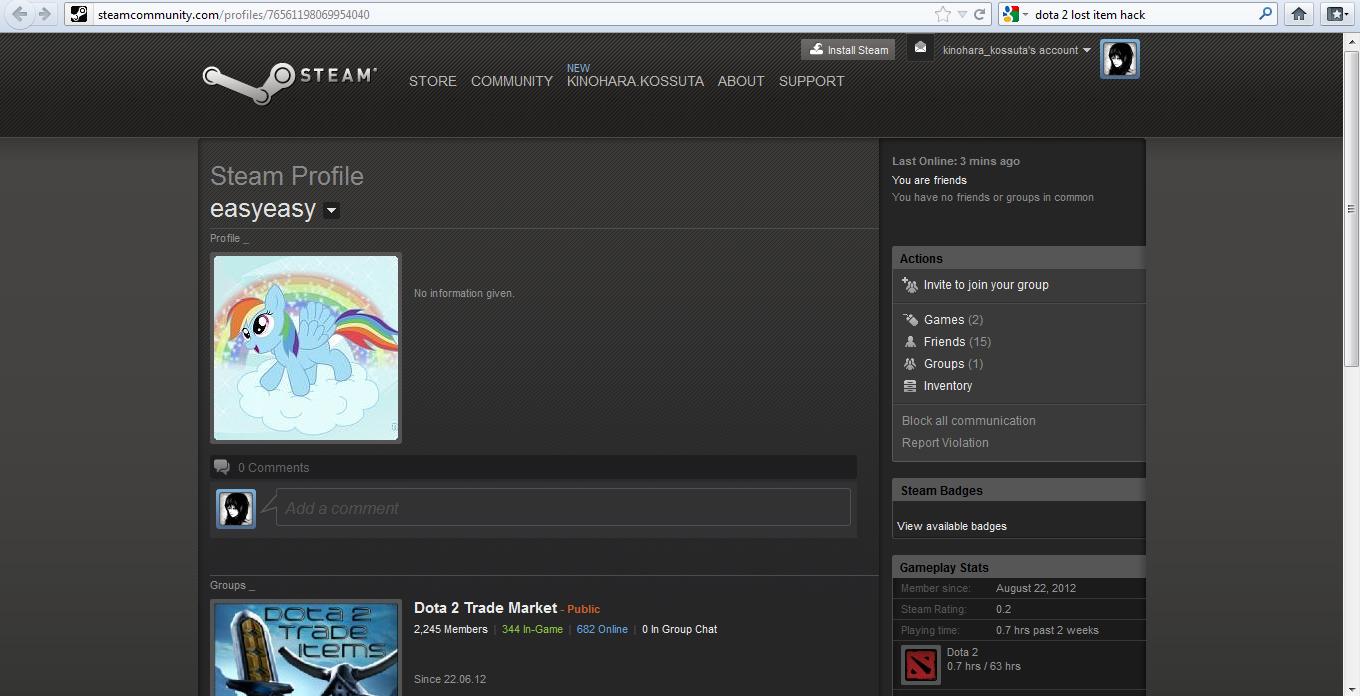Open the Games (2) link

pos(953,320)
